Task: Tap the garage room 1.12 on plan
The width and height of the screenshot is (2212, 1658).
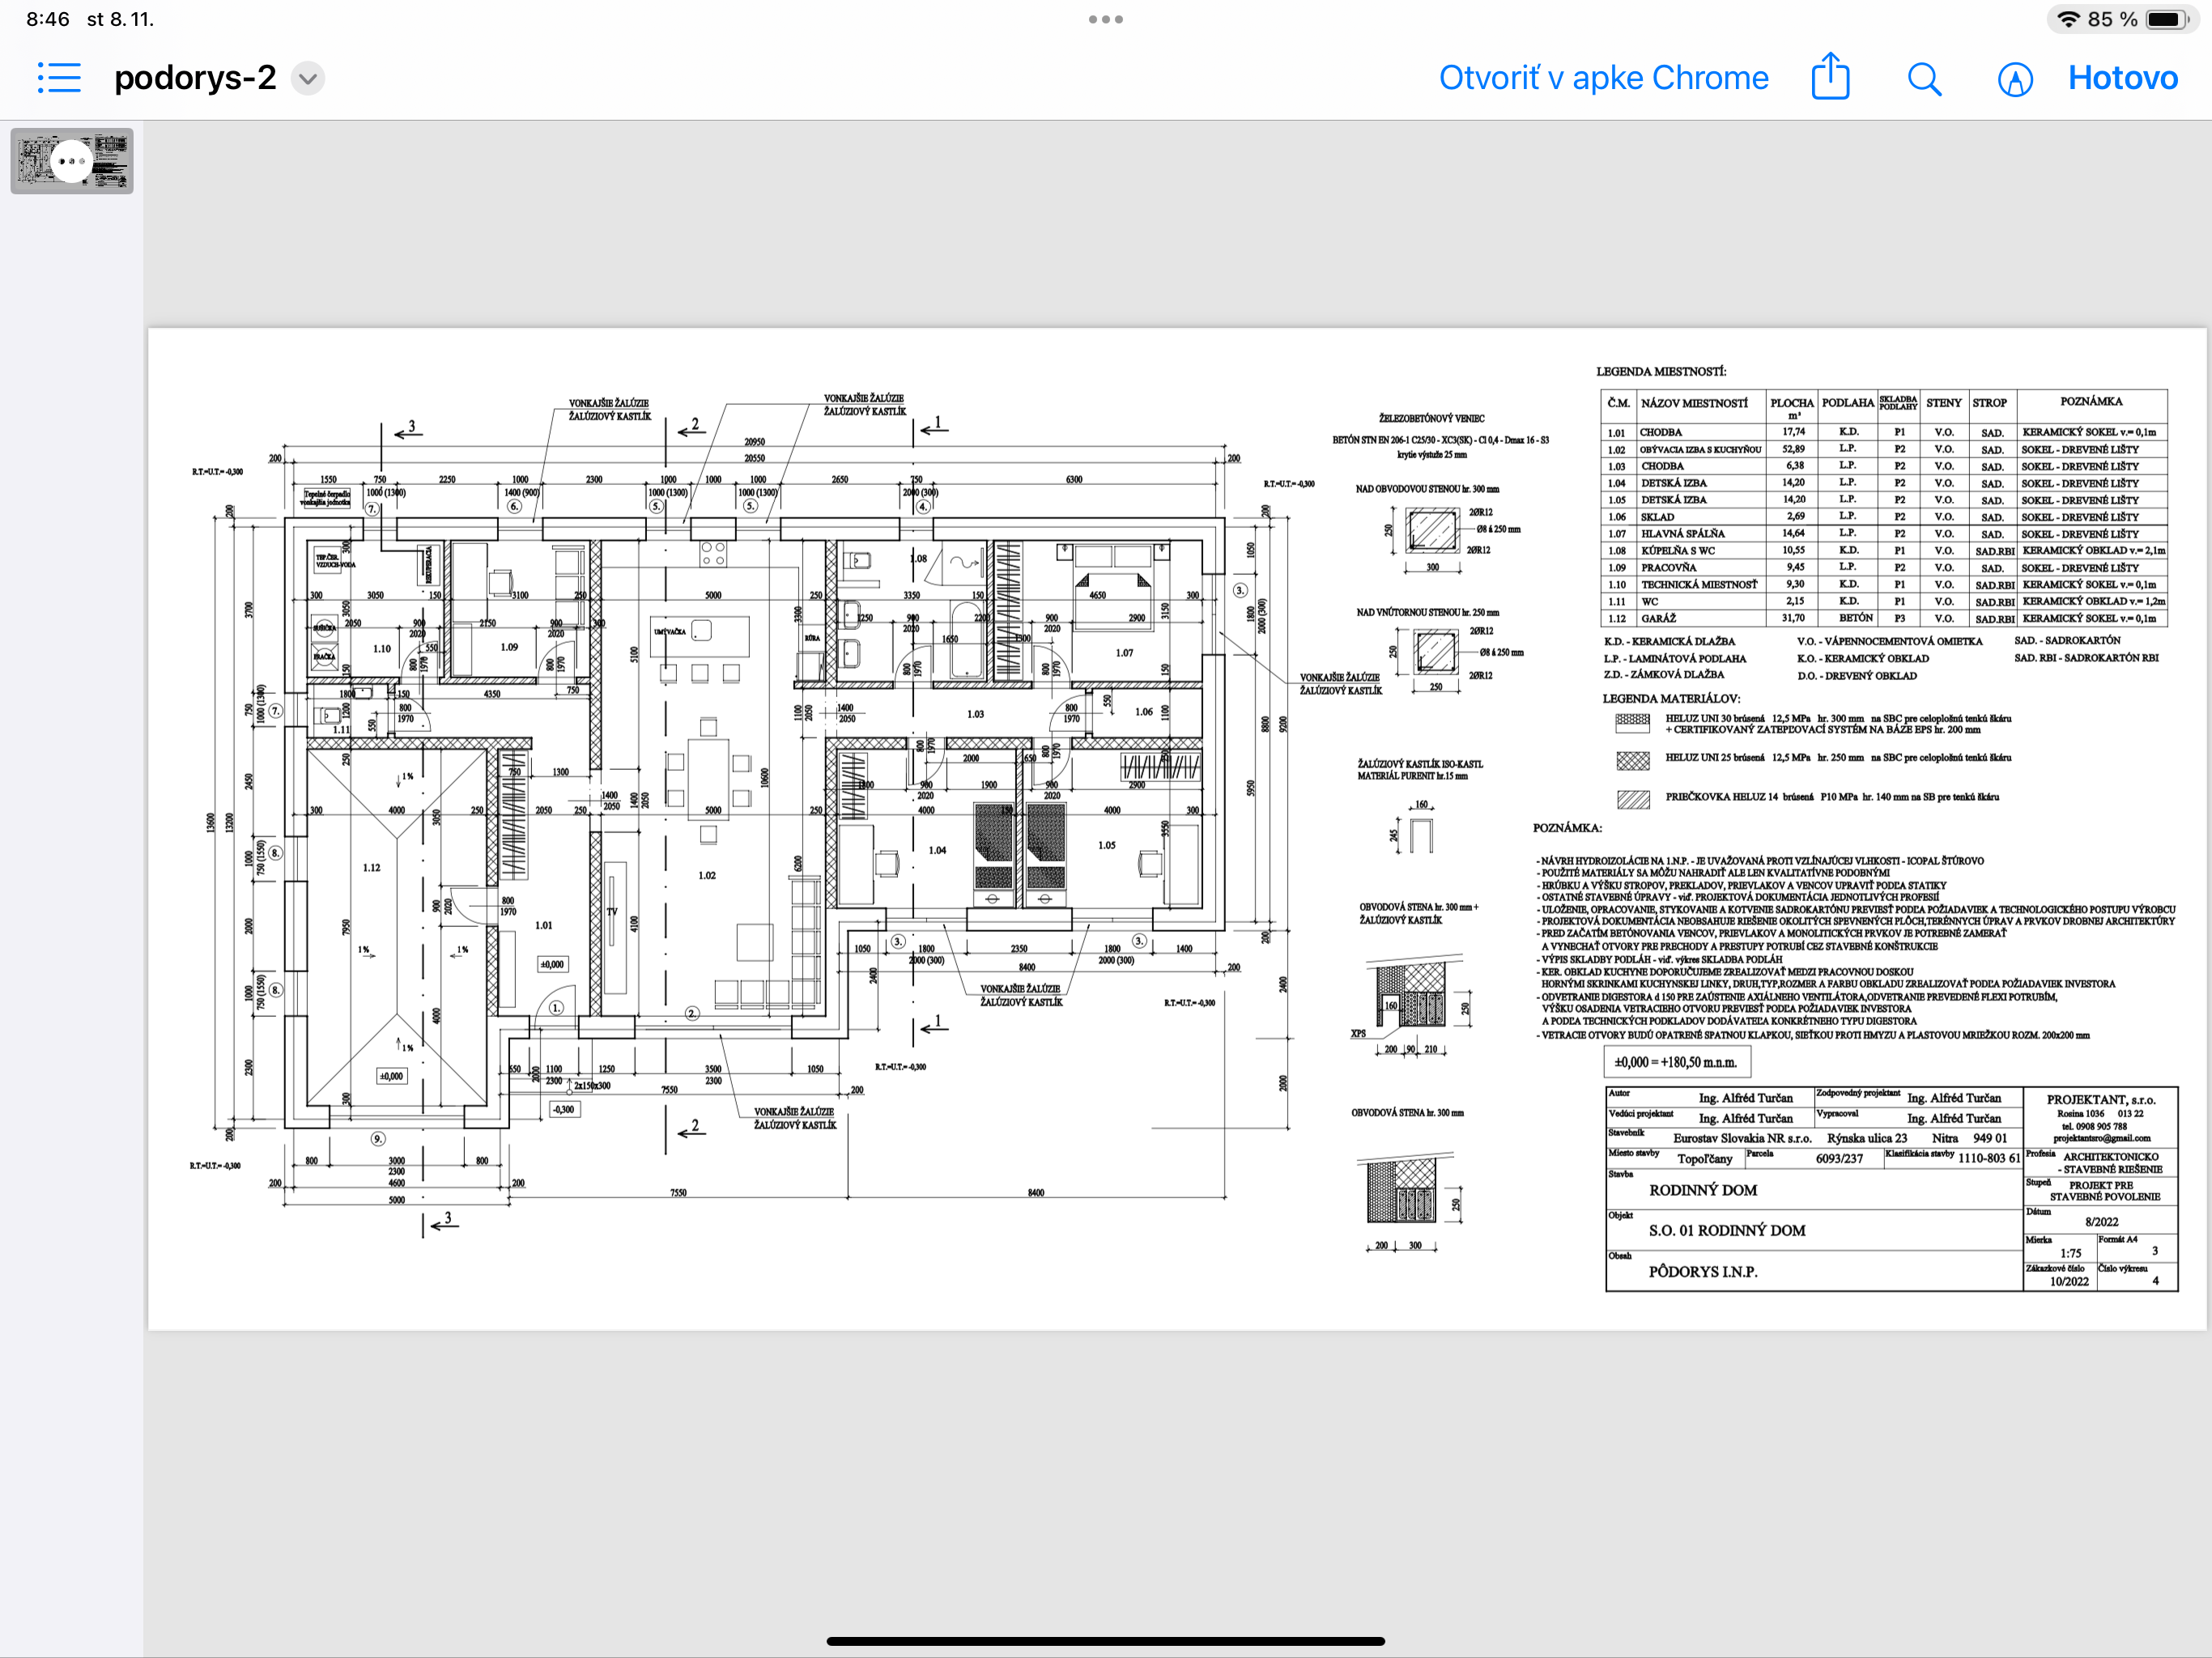Action: 372,868
